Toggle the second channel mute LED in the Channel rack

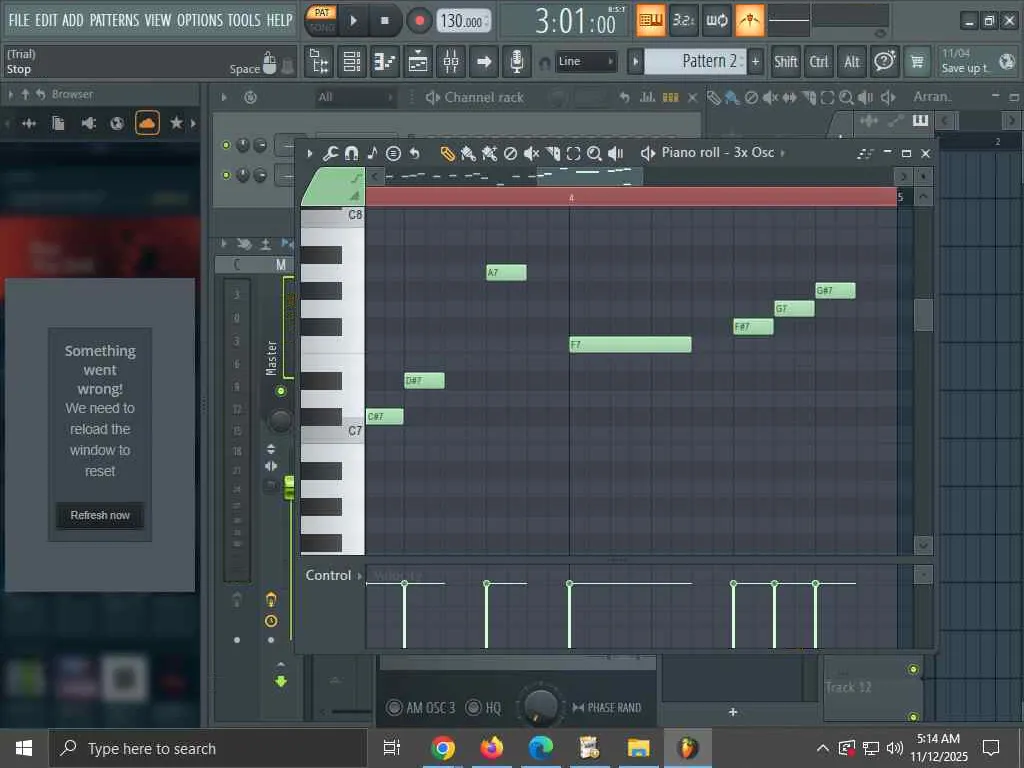[x=226, y=175]
